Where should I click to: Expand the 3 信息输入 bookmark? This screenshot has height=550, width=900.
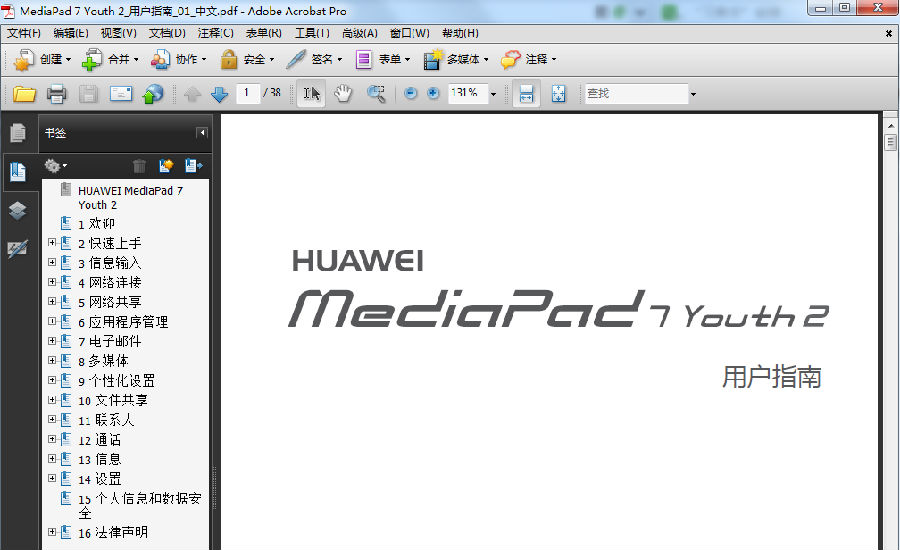[52, 262]
